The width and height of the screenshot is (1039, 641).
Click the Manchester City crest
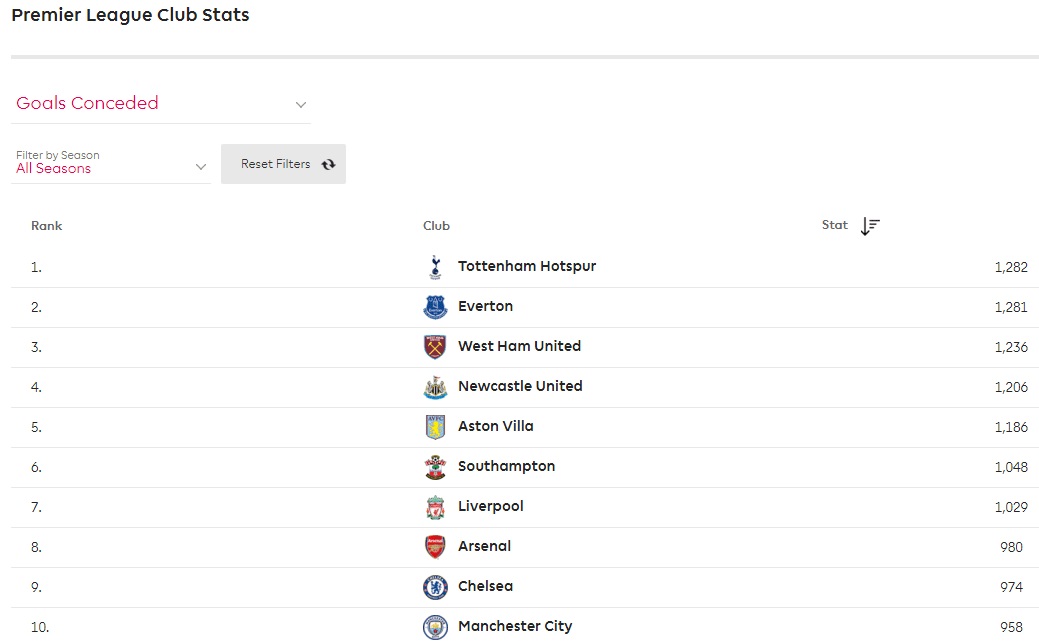pos(434,627)
